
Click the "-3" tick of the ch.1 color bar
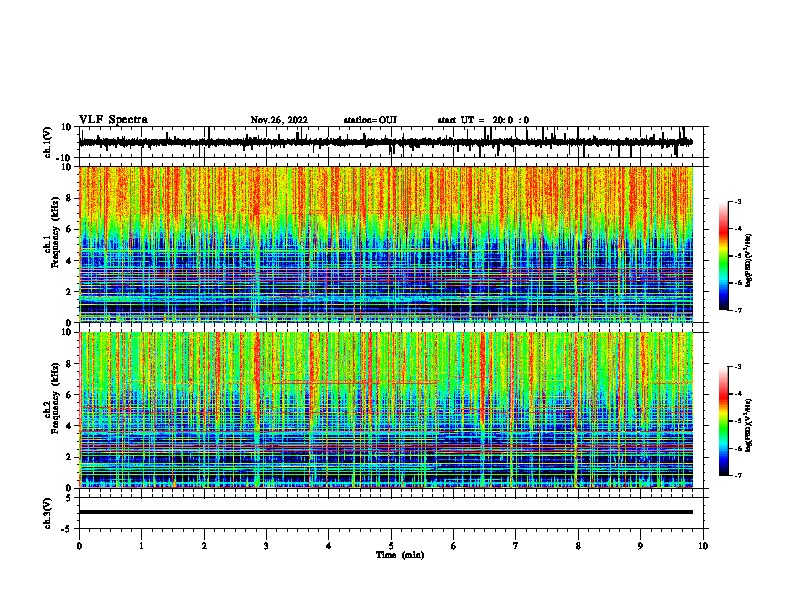(x=738, y=202)
